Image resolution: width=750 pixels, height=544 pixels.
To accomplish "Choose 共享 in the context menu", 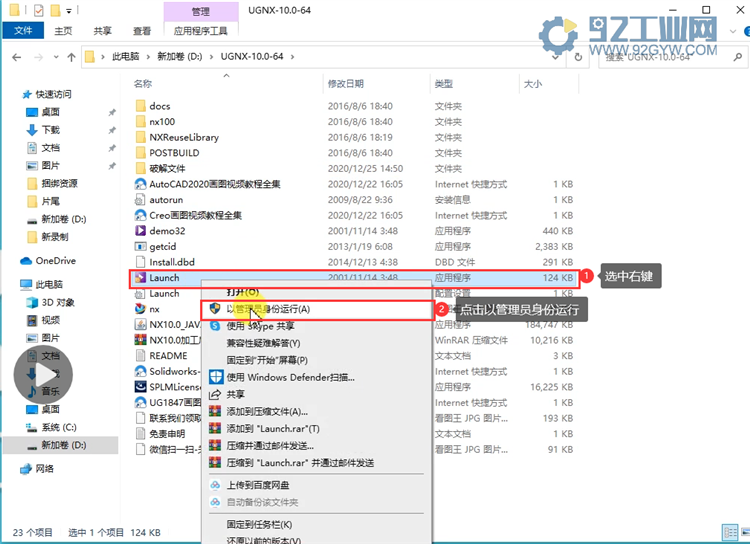I will tap(317, 394).
